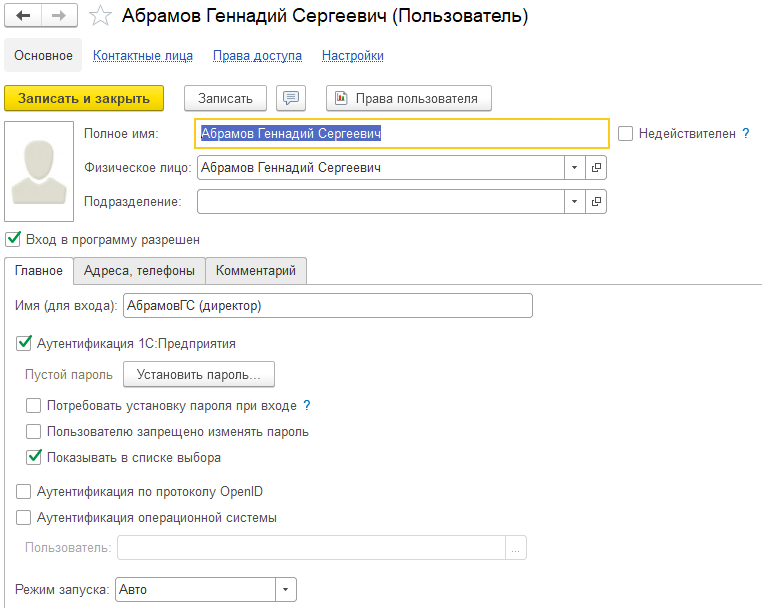The width and height of the screenshot is (762, 608).
Task: Open the Физическое лицо linked record icon
Action: point(596,168)
